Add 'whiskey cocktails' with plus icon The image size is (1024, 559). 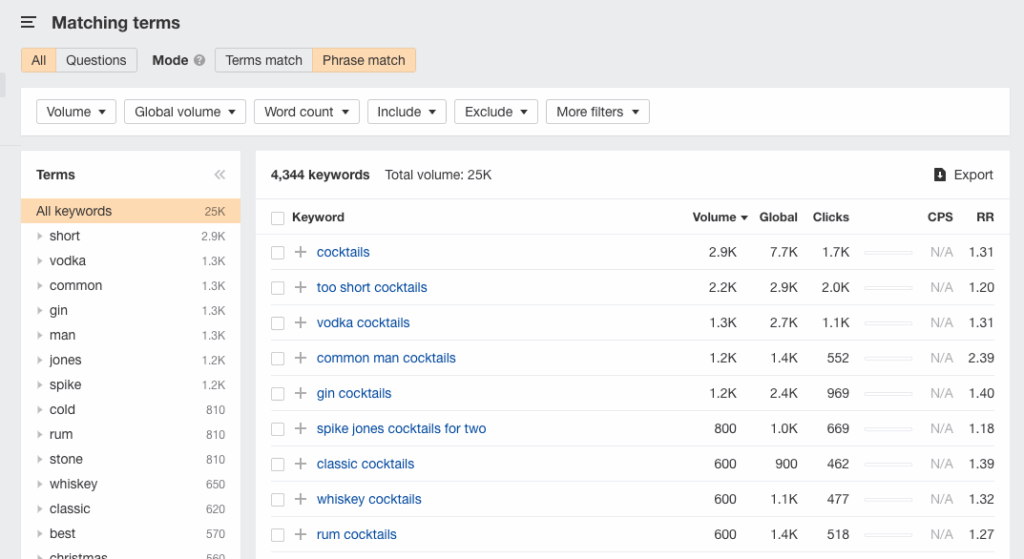pos(300,499)
